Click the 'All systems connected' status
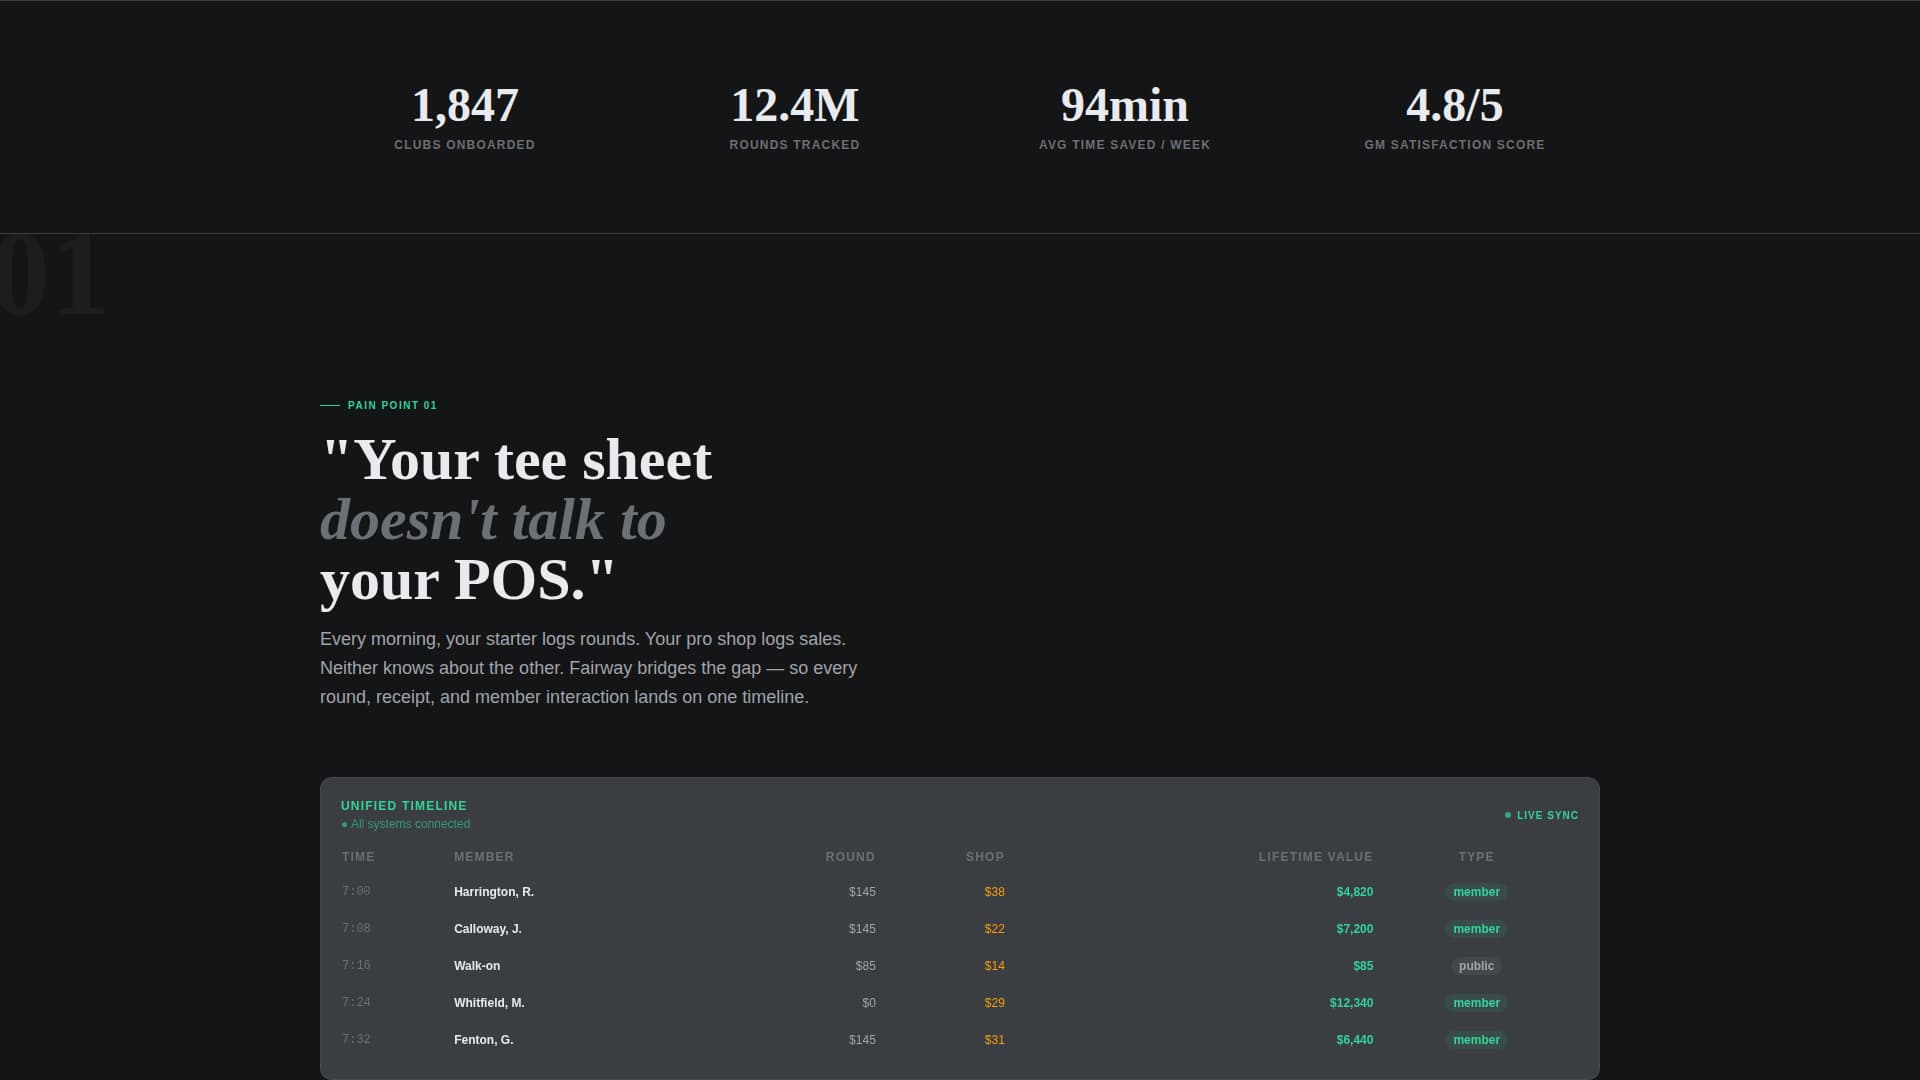Image resolution: width=1920 pixels, height=1080 pixels. pyautogui.click(x=406, y=824)
